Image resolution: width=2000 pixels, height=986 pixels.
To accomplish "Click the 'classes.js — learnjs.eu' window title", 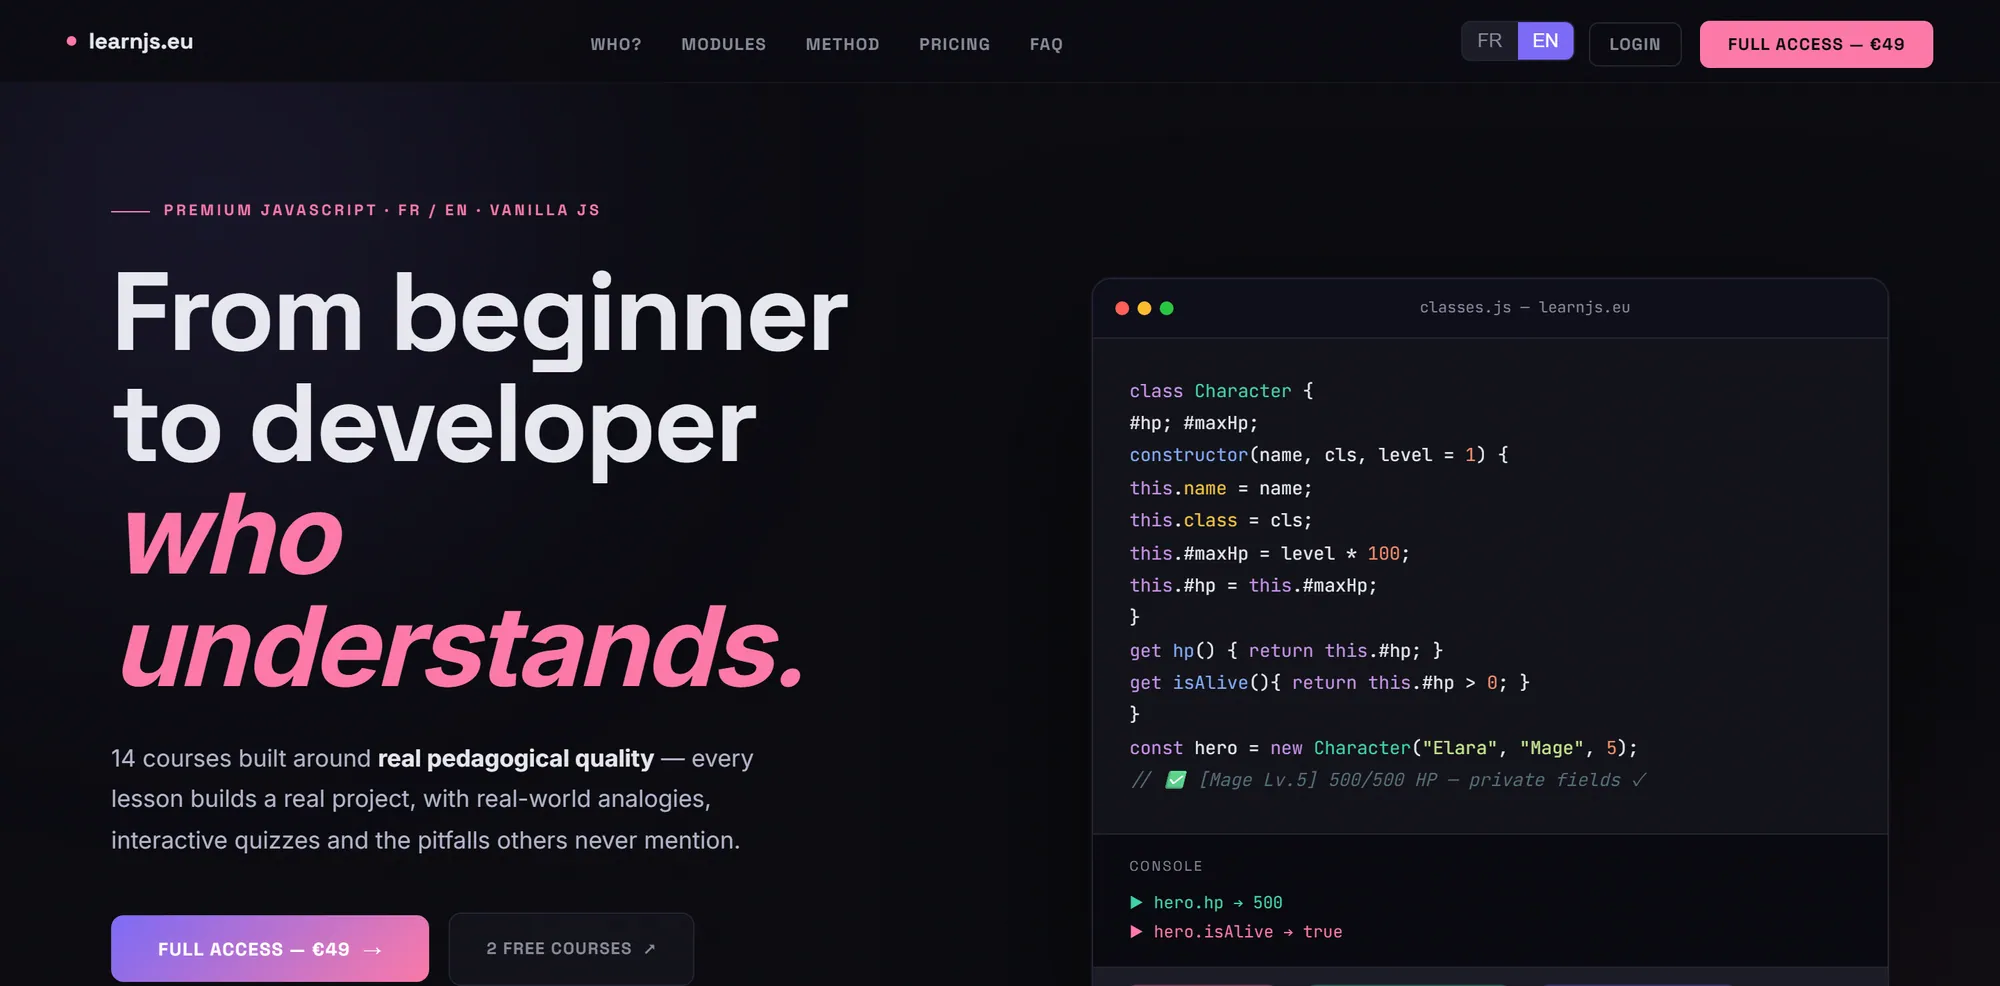I will (x=1525, y=308).
